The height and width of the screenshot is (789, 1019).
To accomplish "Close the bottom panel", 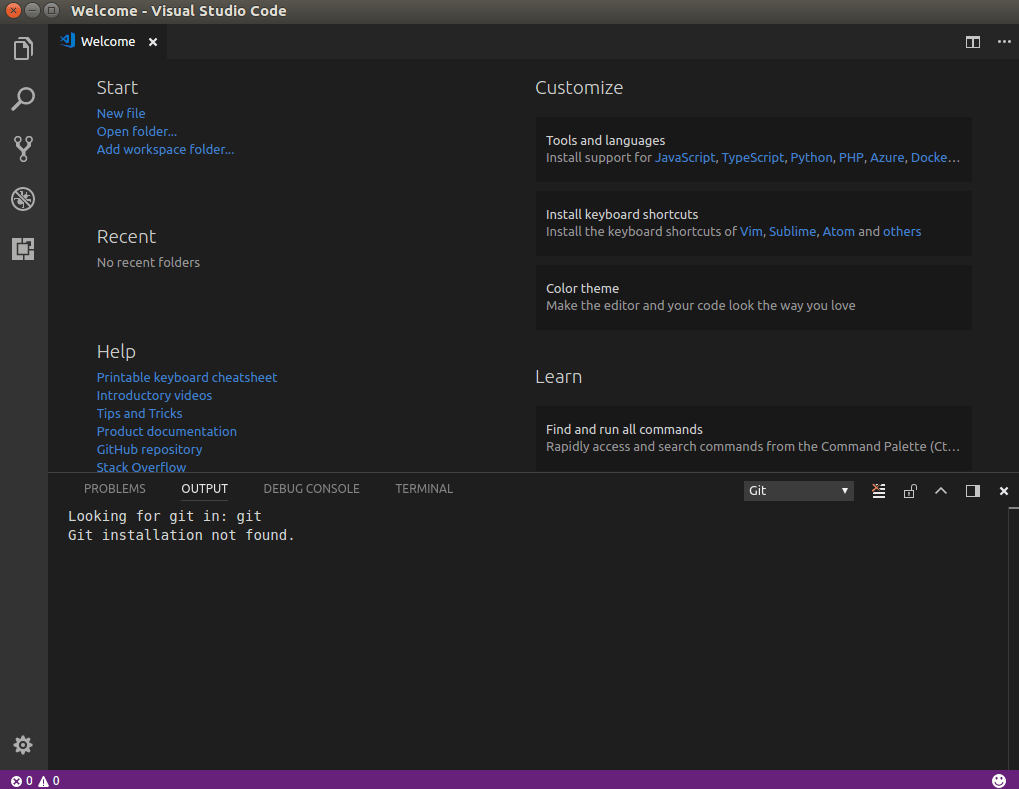I will (1003, 491).
